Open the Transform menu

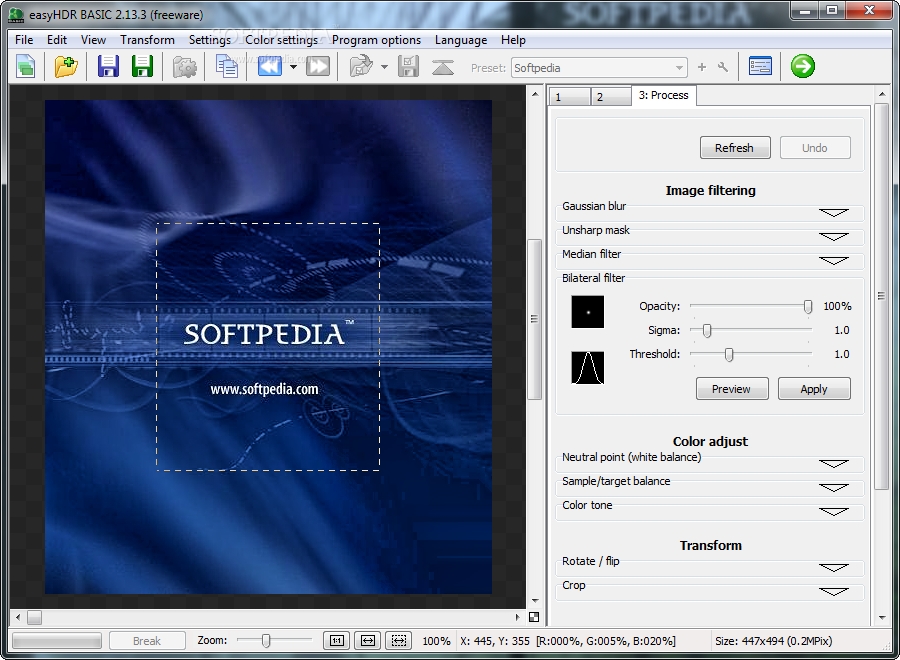click(x=148, y=40)
